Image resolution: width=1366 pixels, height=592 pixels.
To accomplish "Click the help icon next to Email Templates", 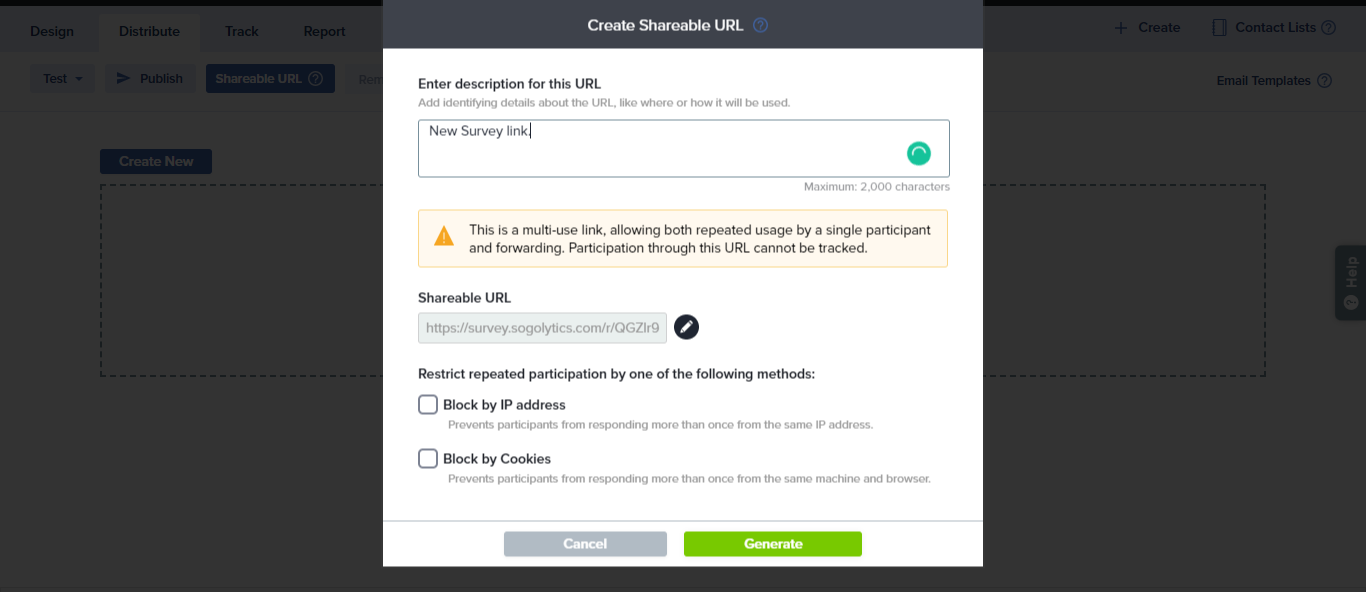I will point(1324,81).
